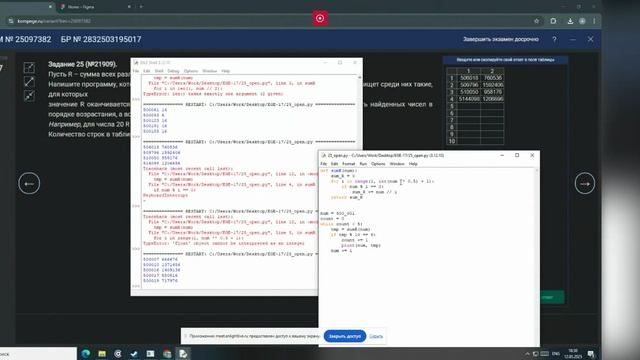Open Format menu in 25_open.py editor
Viewport: 640px width, 360px height.
pyautogui.click(x=348, y=164)
